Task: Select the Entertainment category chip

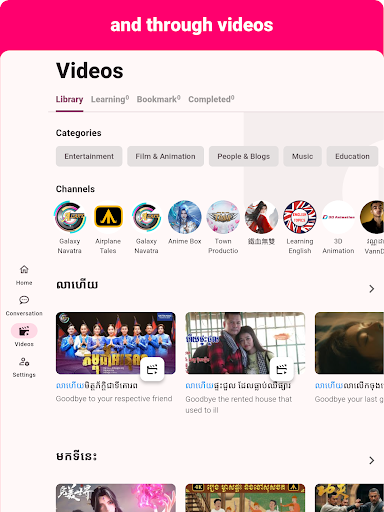Action: coord(89,156)
